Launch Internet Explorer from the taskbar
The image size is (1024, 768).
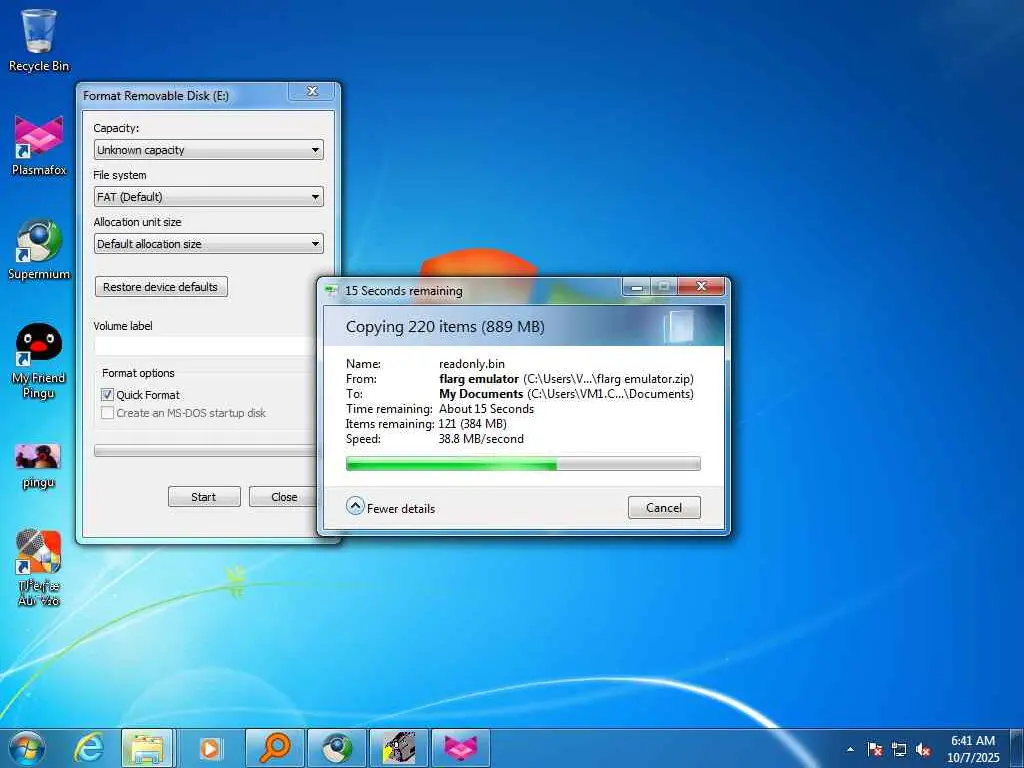(88, 748)
